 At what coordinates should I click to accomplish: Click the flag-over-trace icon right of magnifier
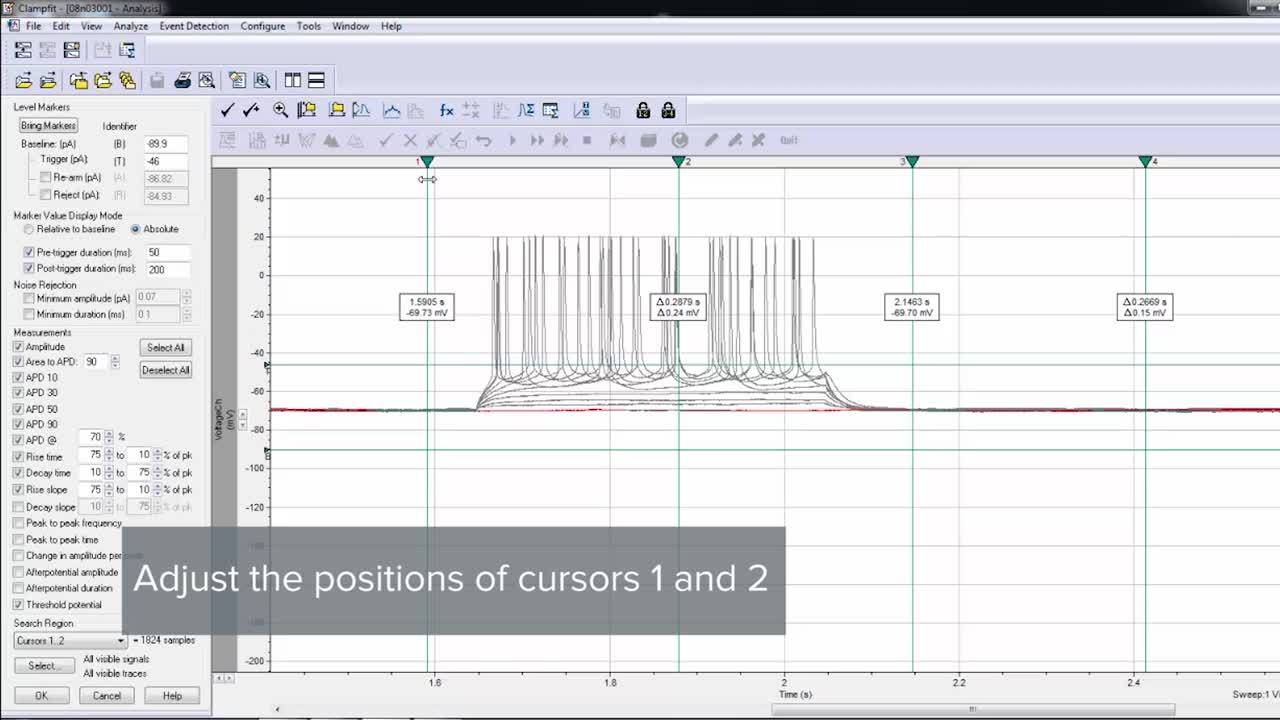coord(306,110)
